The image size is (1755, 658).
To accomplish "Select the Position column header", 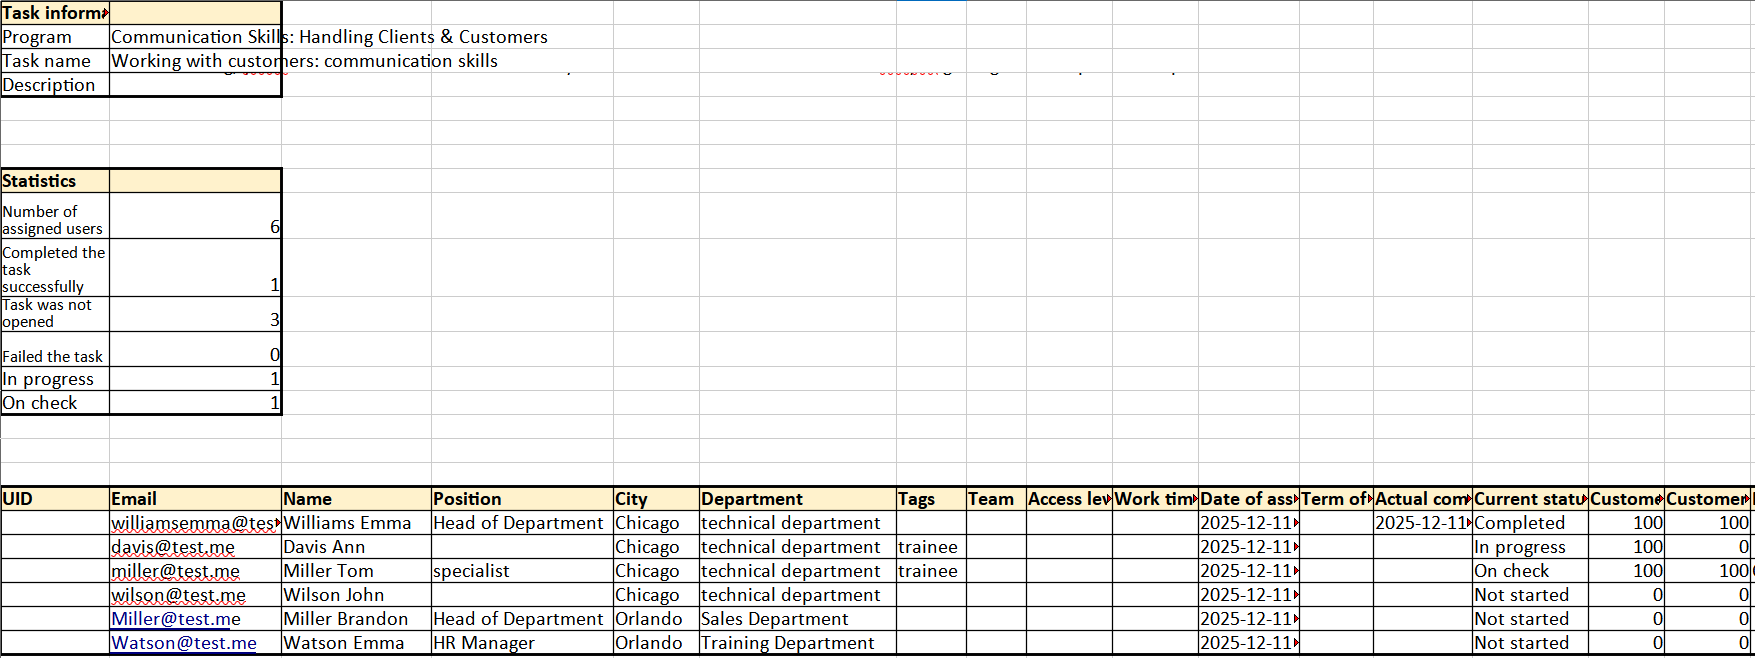I will 520,499.
